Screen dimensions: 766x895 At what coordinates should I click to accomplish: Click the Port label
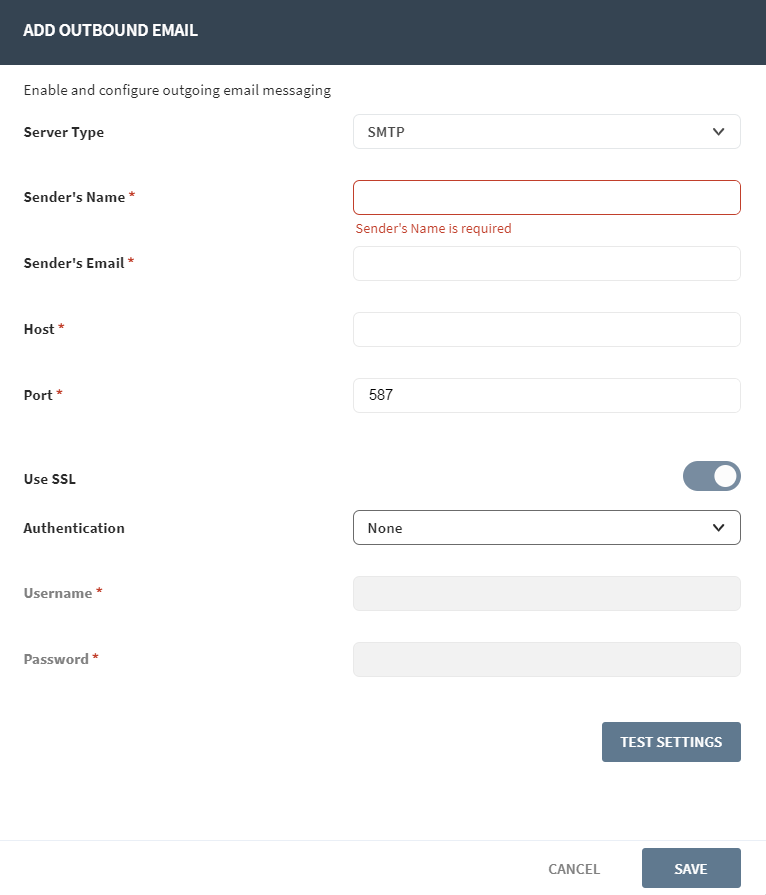click(x=43, y=395)
